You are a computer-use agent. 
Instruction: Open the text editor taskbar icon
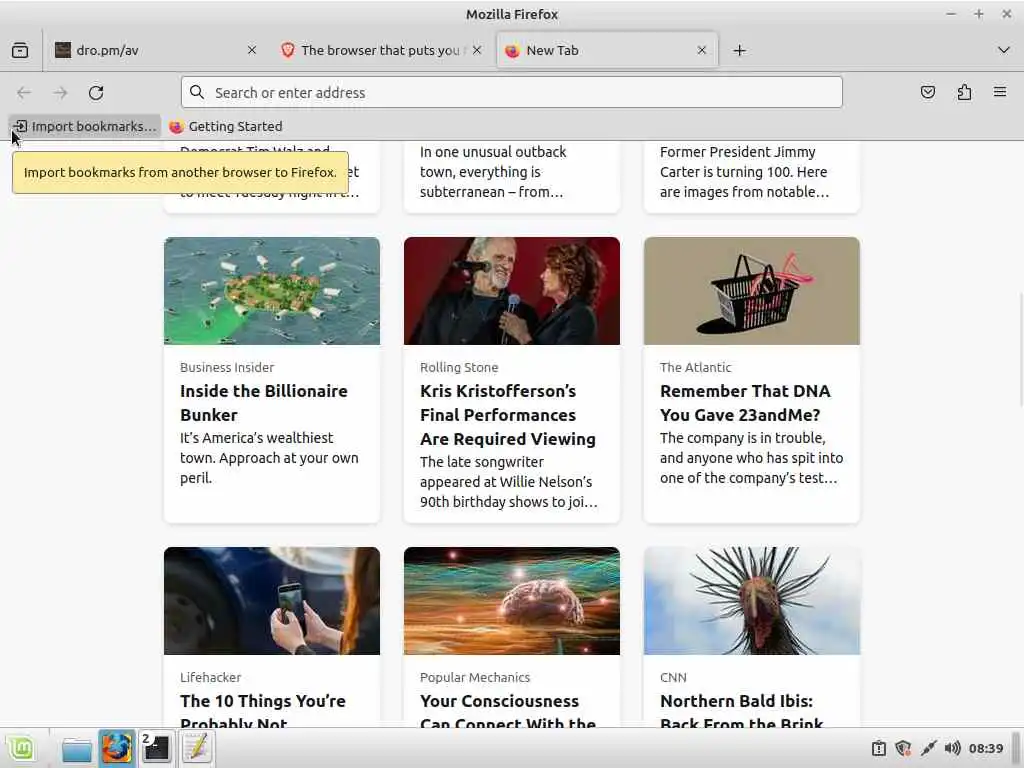click(x=197, y=748)
